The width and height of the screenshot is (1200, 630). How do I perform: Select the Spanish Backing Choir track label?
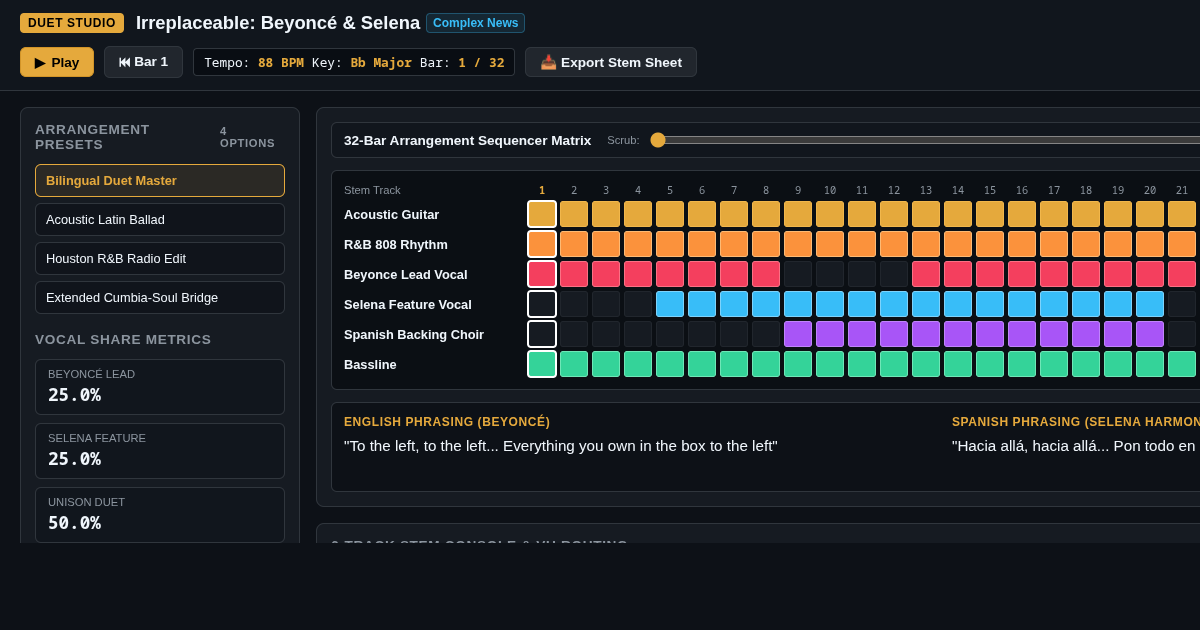pos(414,334)
